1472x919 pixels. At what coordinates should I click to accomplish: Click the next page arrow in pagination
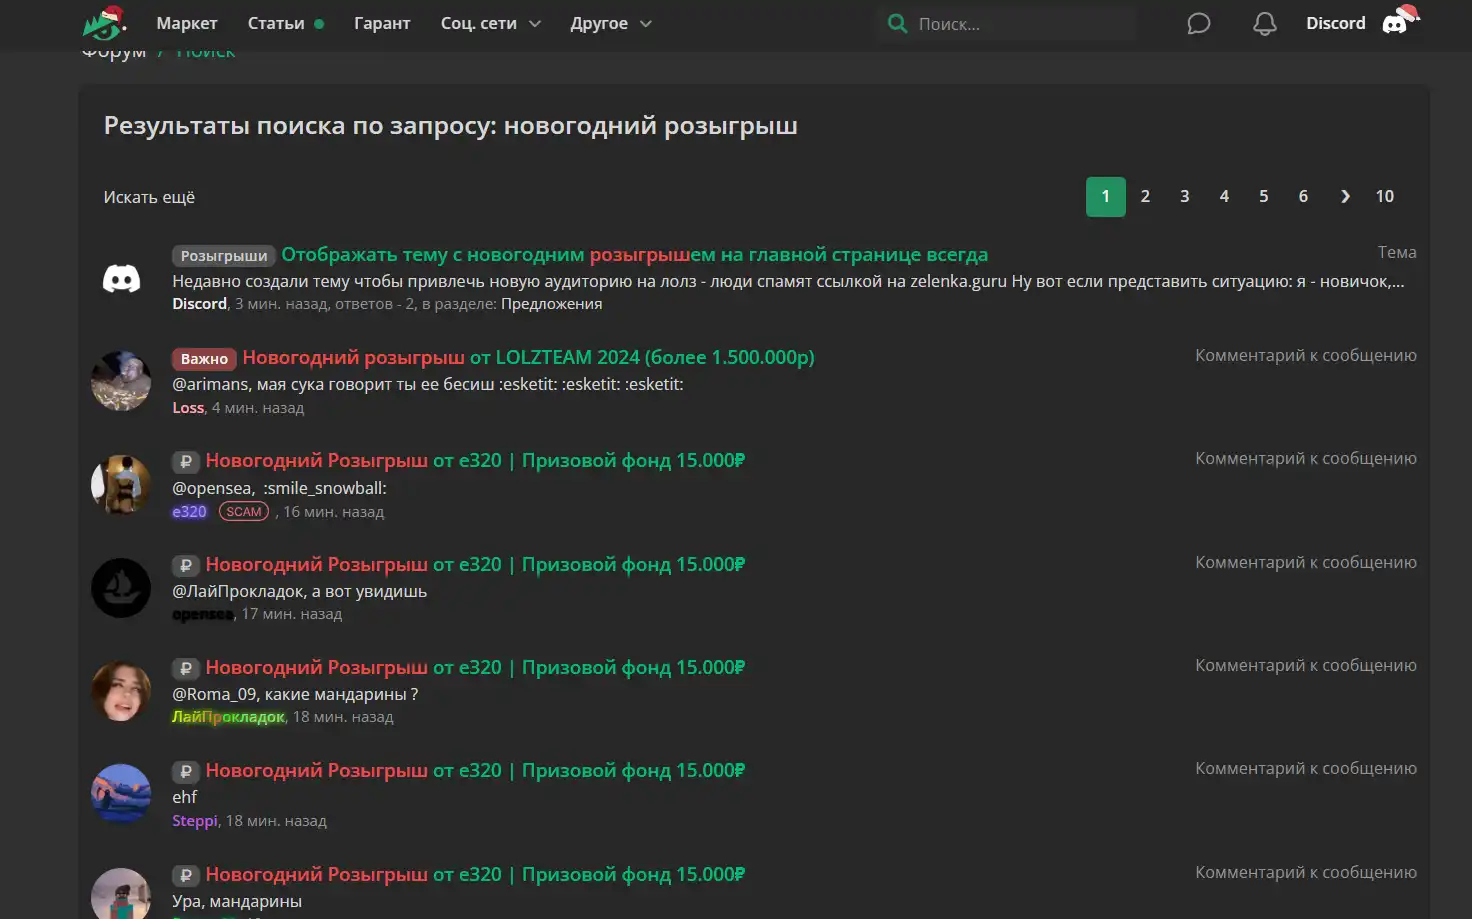pos(1345,196)
